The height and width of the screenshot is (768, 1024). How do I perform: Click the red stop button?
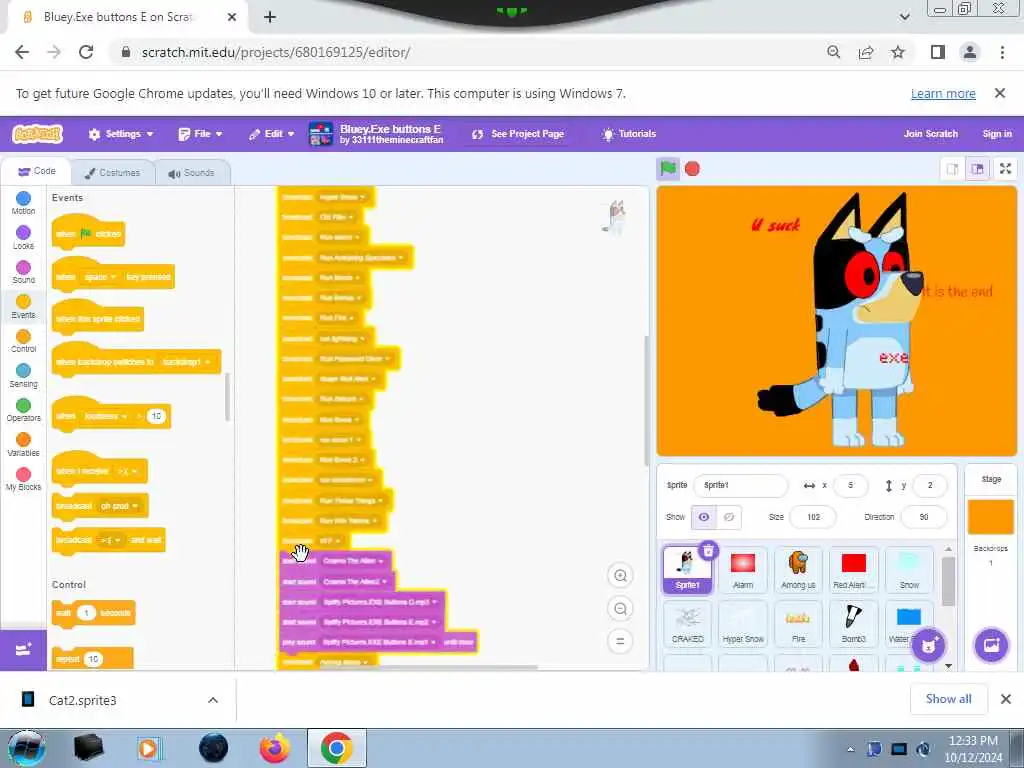[692, 169]
